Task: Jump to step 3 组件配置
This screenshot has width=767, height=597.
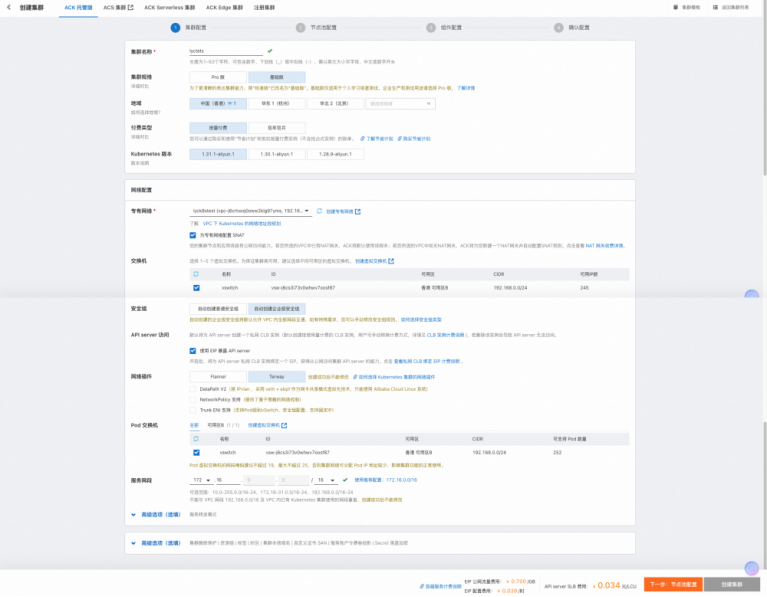Action: coord(444,27)
